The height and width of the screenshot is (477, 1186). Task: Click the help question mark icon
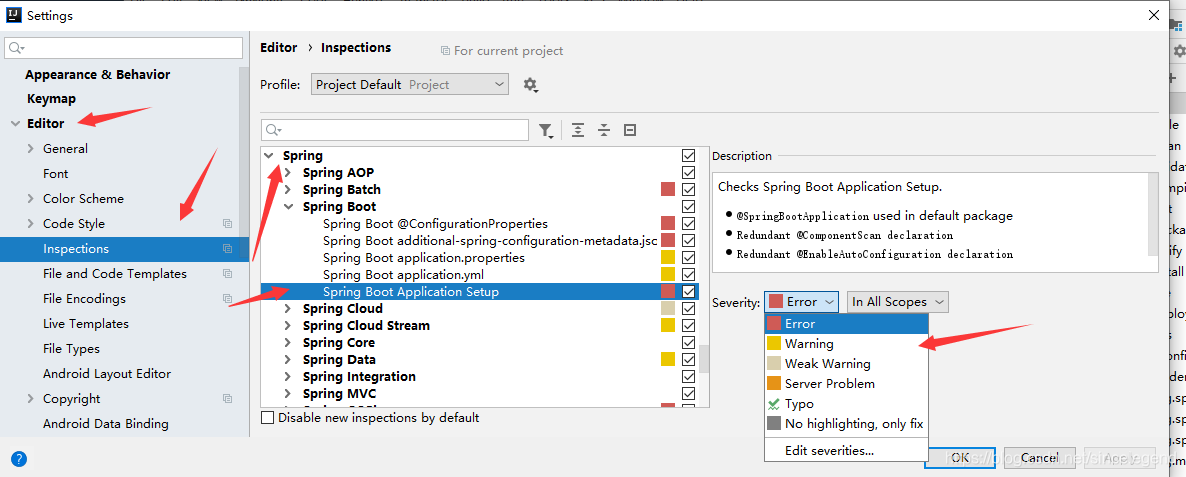tap(19, 458)
